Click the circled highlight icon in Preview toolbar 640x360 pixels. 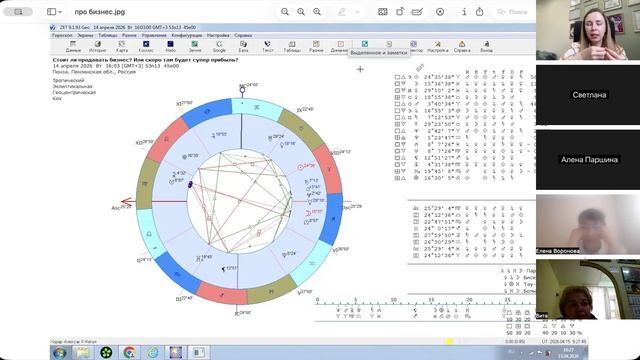click(440, 12)
